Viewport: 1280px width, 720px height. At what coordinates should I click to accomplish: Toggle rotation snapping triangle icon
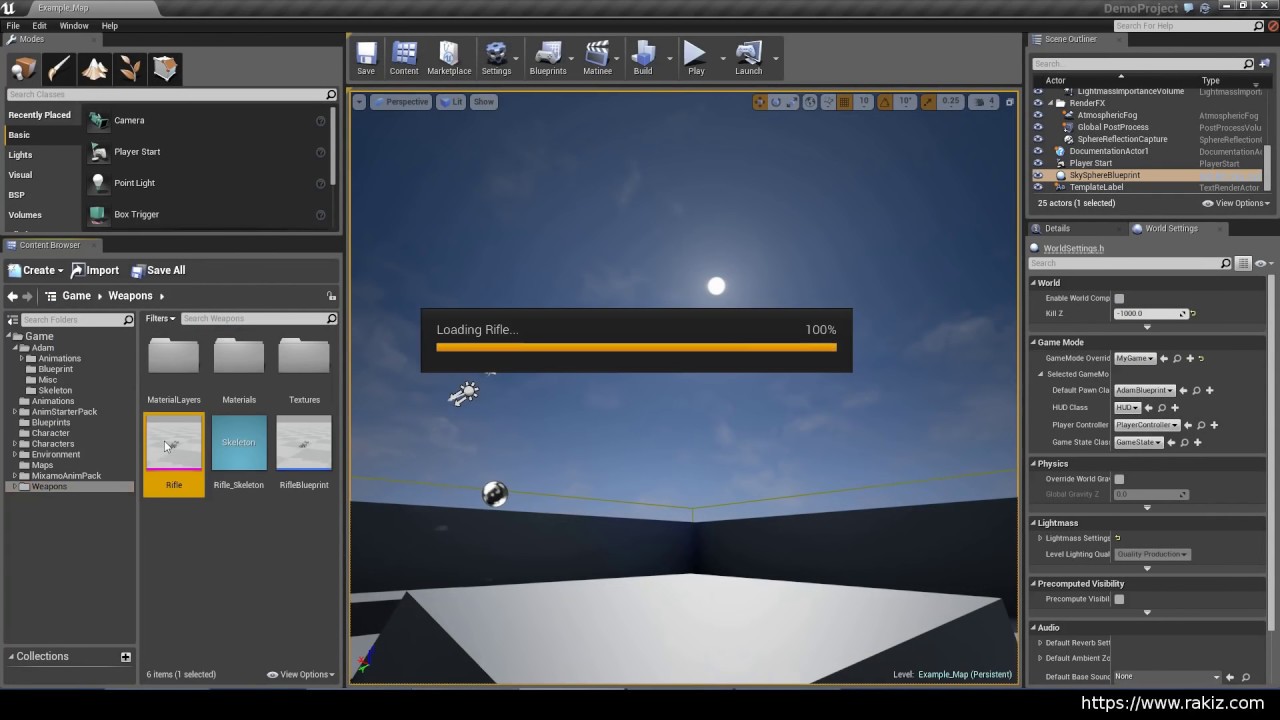tap(887, 102)
